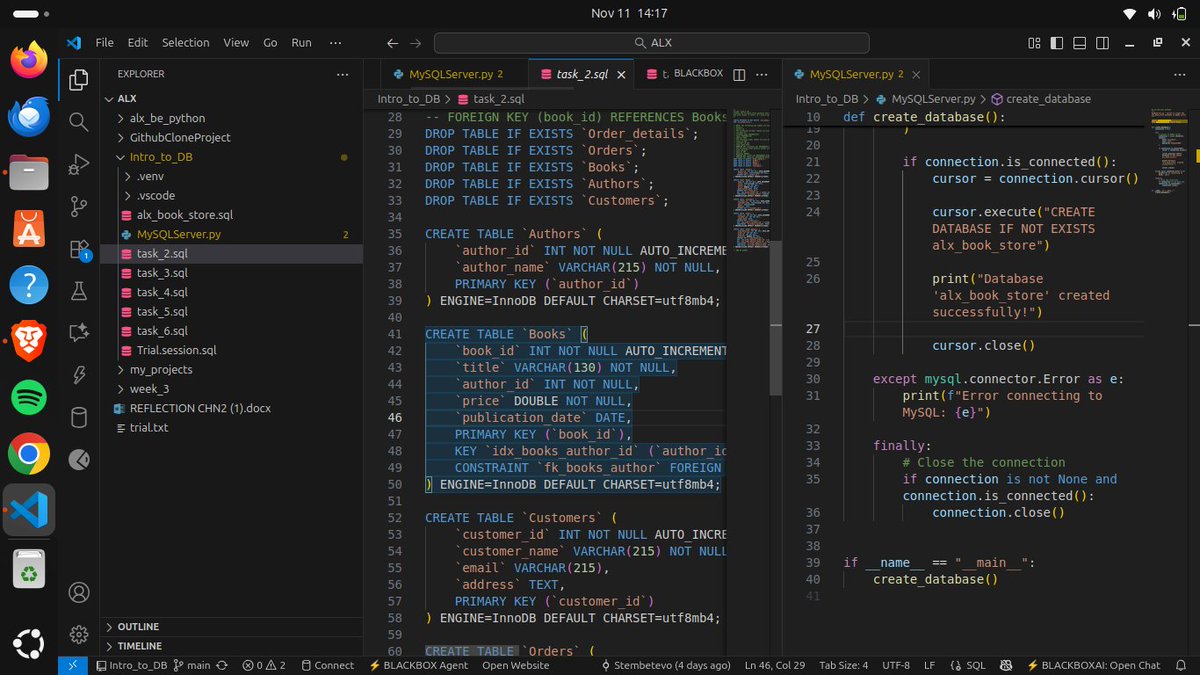This screenshot has width=1200, height=675.
Task: Open the SQLTools database panel
Action: 78,415
